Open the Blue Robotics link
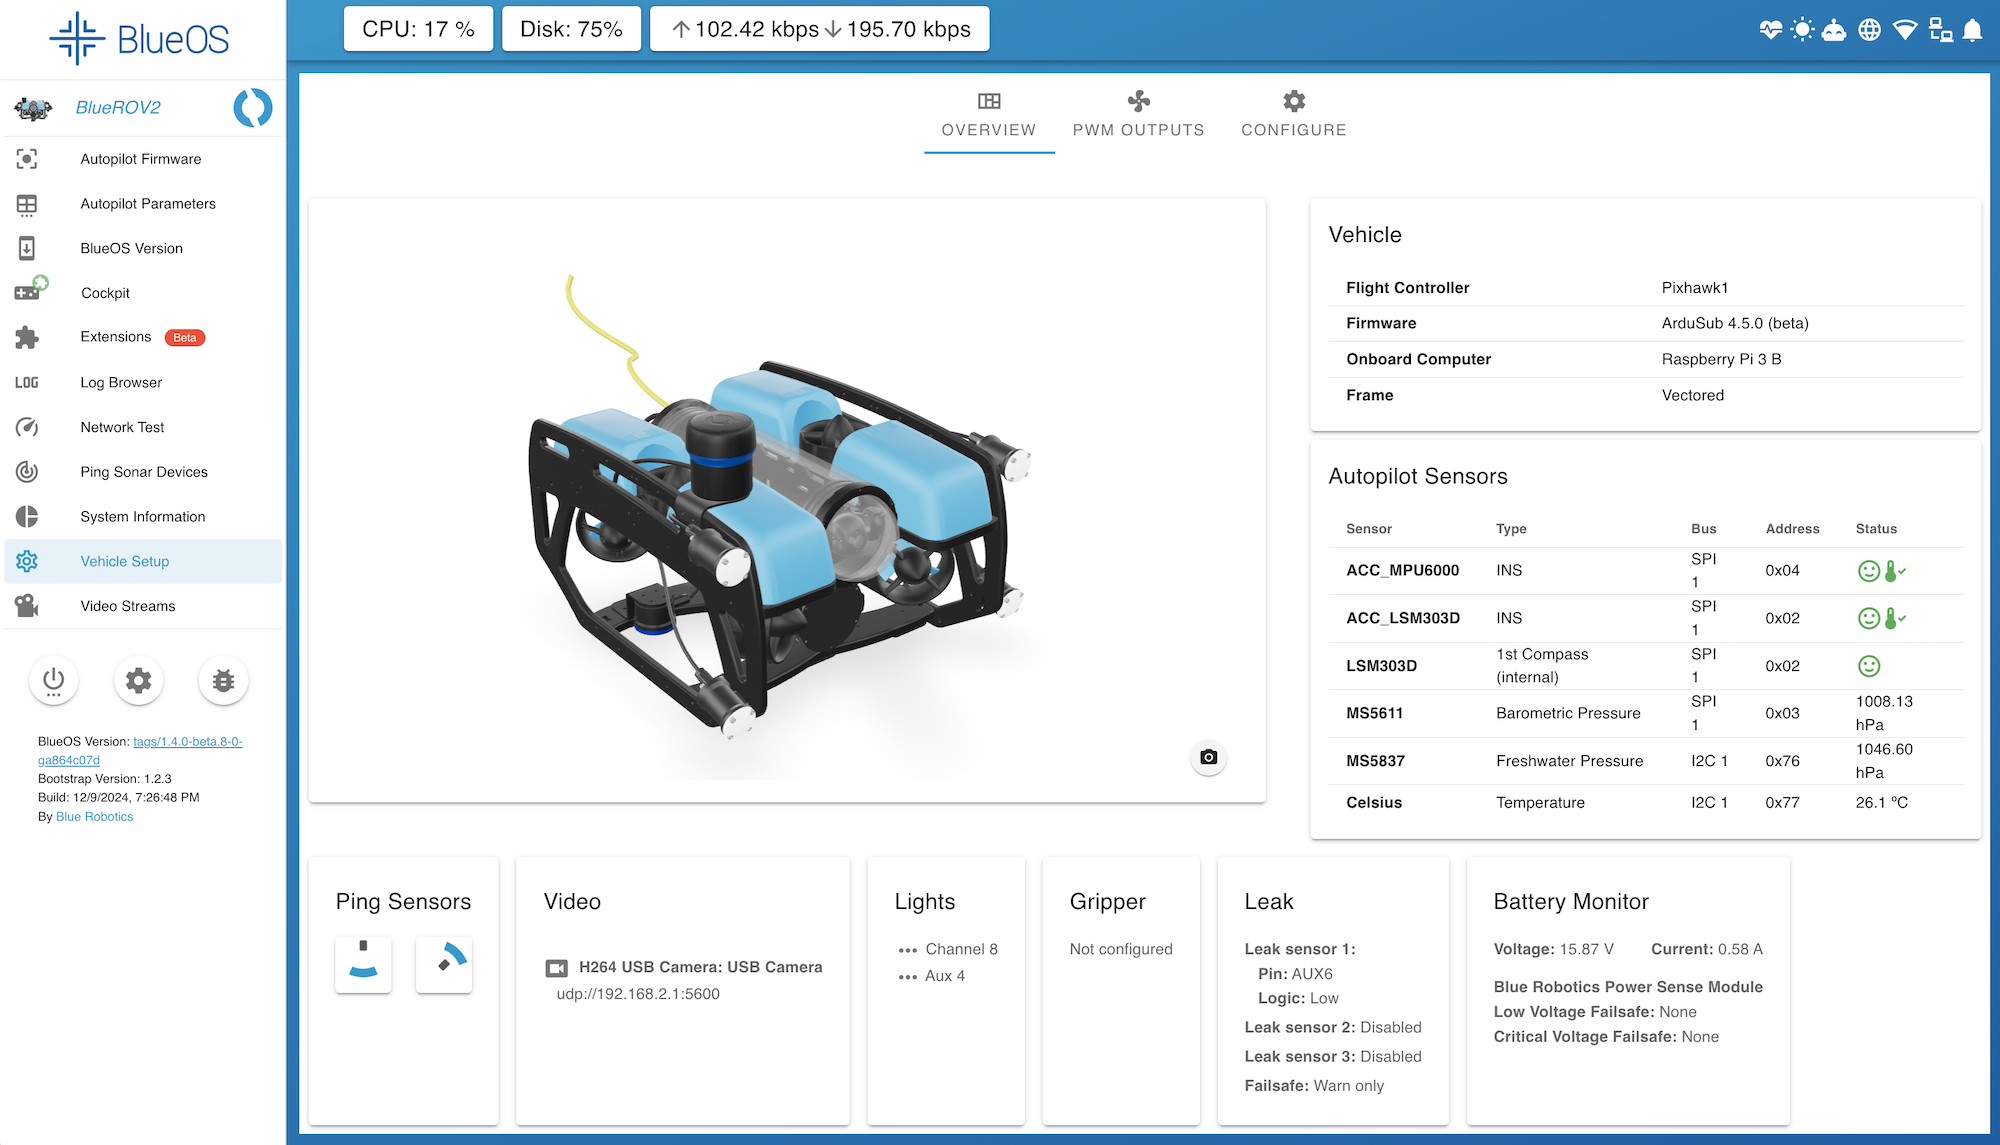This screenshot has height=1145, width=2000. click(94, 817)
